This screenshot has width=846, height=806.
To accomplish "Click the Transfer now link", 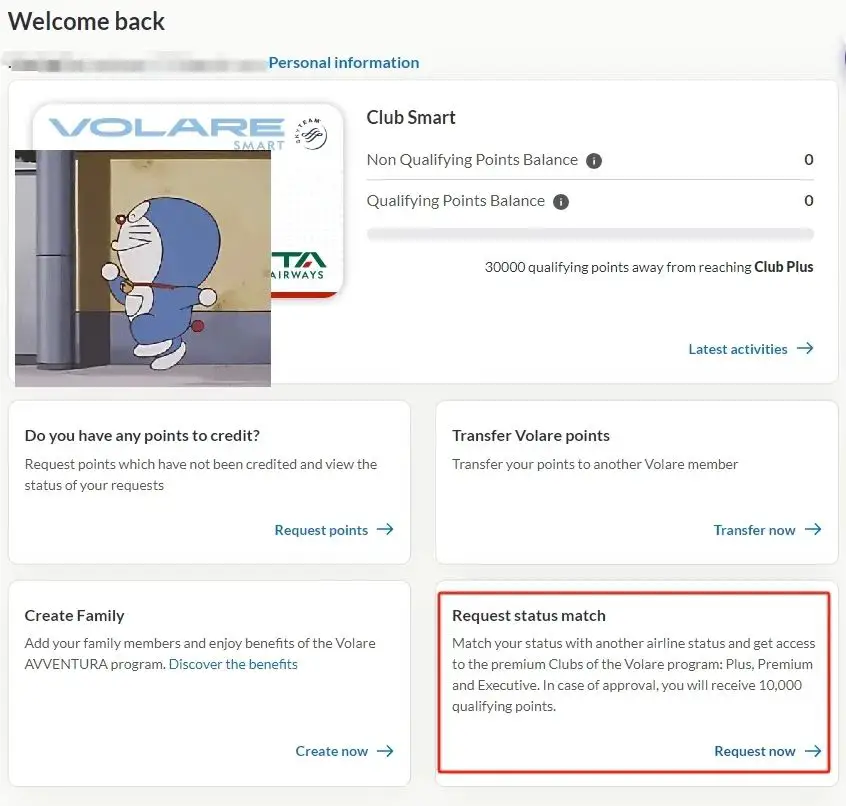I will click(x=755, y=530).
